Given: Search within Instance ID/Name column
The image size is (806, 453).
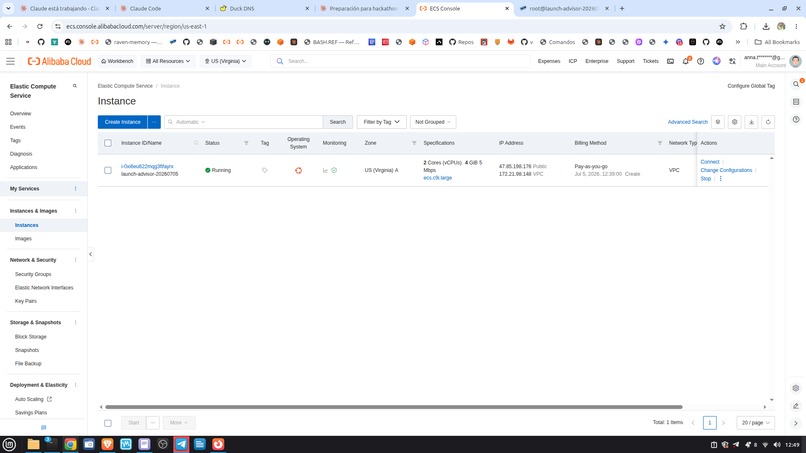Looking at the screenshot, I should 195,143.
